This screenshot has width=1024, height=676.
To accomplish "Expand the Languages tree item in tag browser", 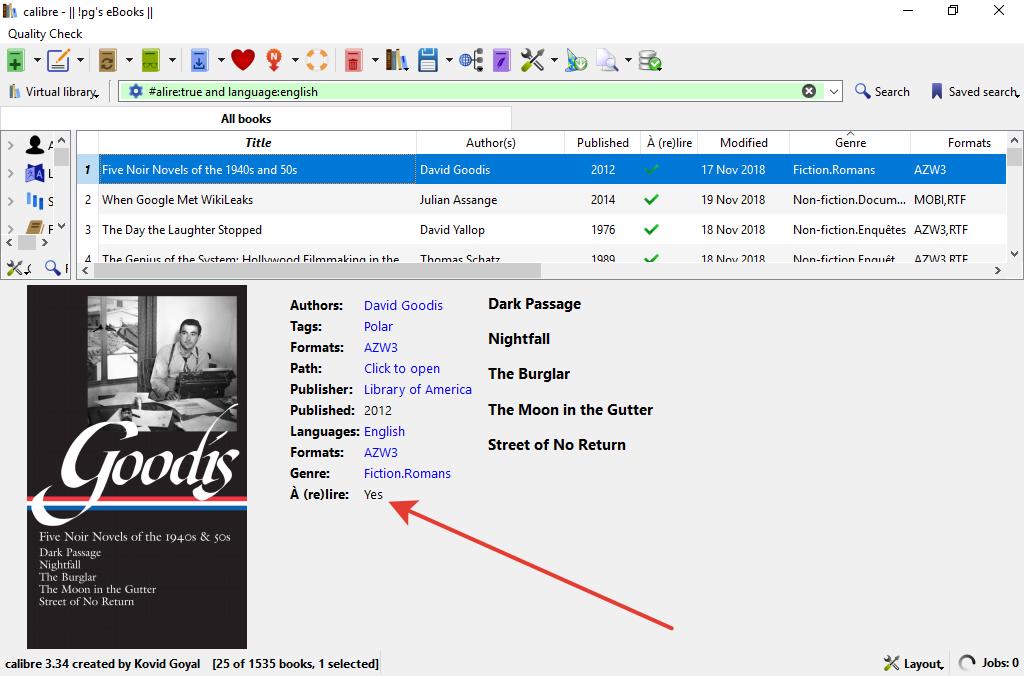I will coord(10,173).
